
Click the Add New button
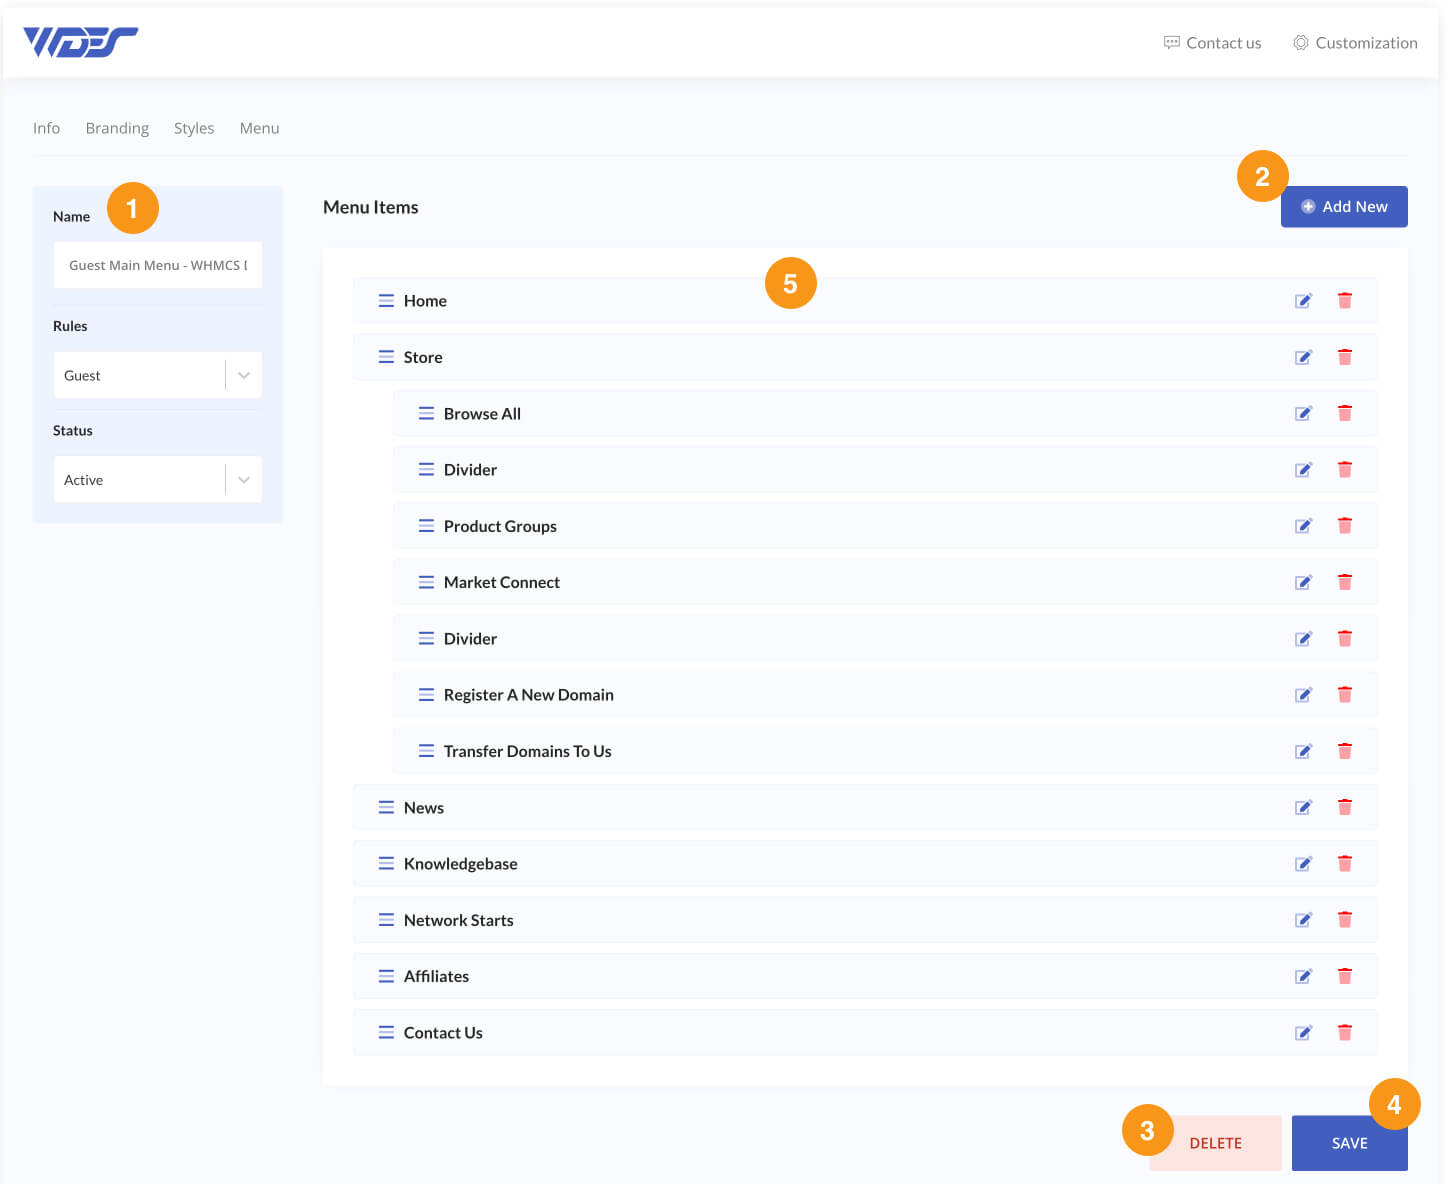click(1344, 206)
